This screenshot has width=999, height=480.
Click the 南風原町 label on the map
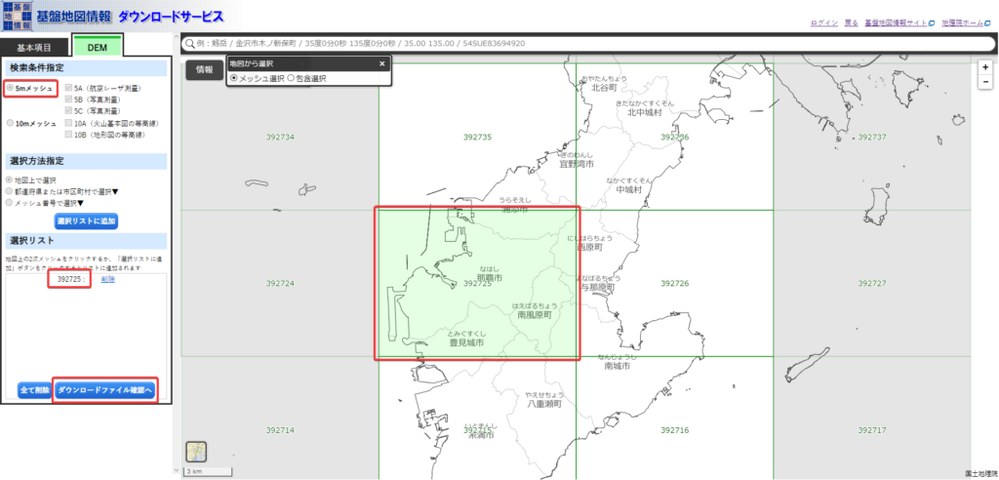click(x=535, y=315)
